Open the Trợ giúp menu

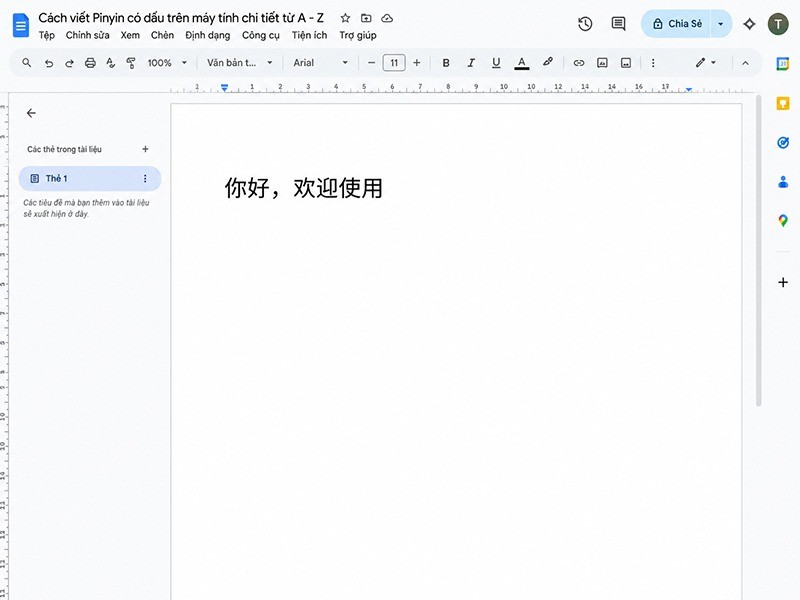click(x=358, y=35)
